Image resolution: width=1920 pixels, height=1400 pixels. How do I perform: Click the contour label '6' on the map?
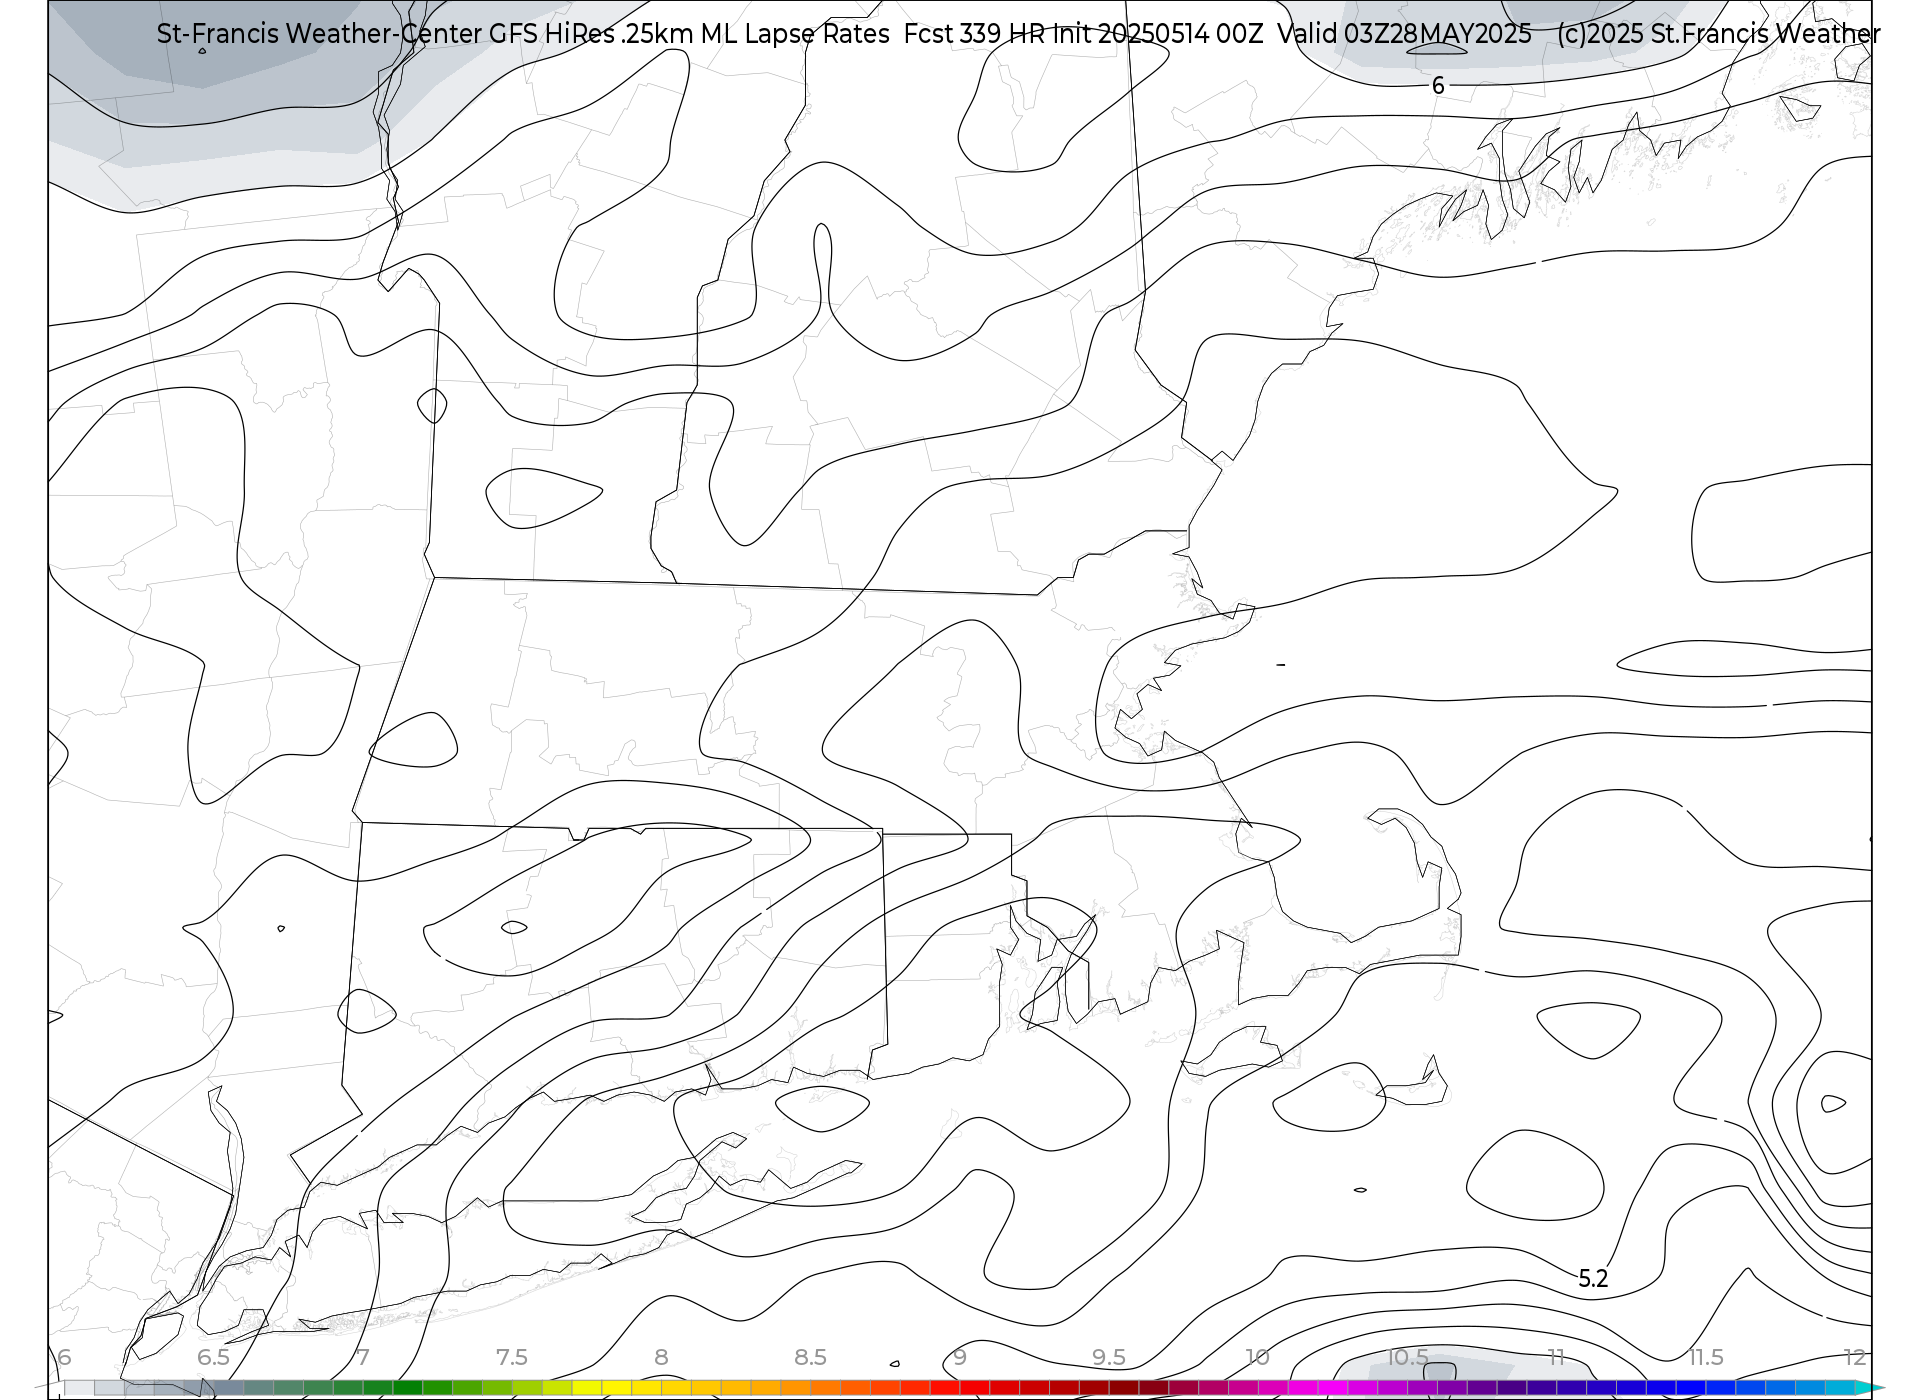click(1438, 86)
